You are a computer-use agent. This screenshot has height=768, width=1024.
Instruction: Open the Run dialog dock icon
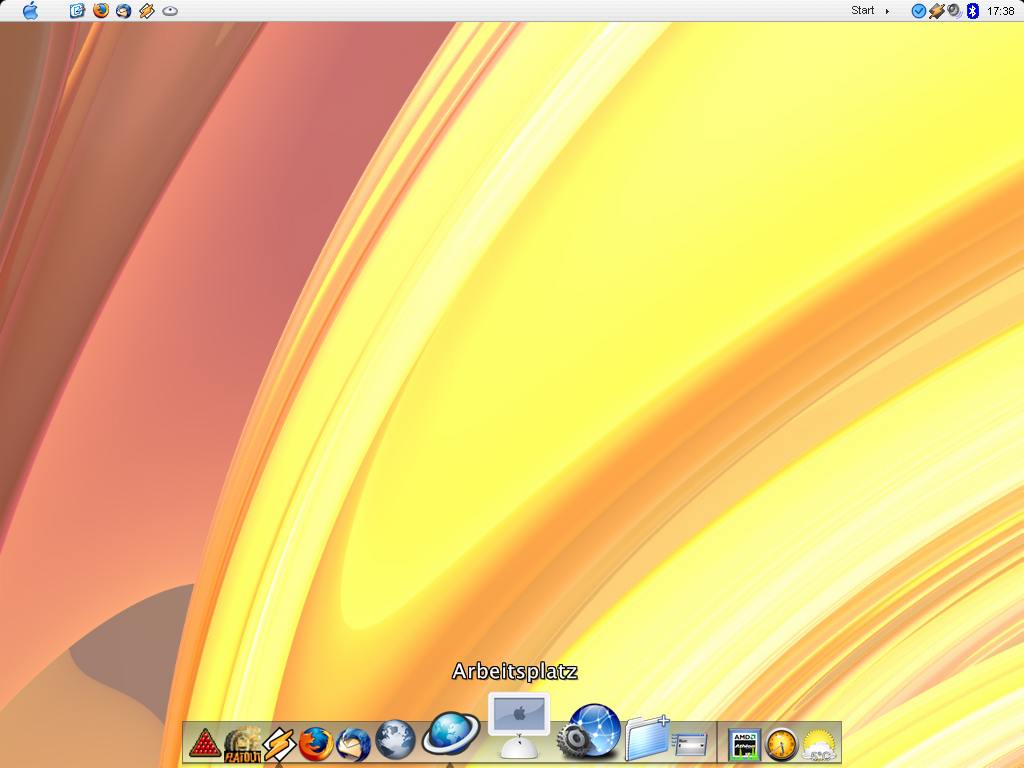coord(690,744)
